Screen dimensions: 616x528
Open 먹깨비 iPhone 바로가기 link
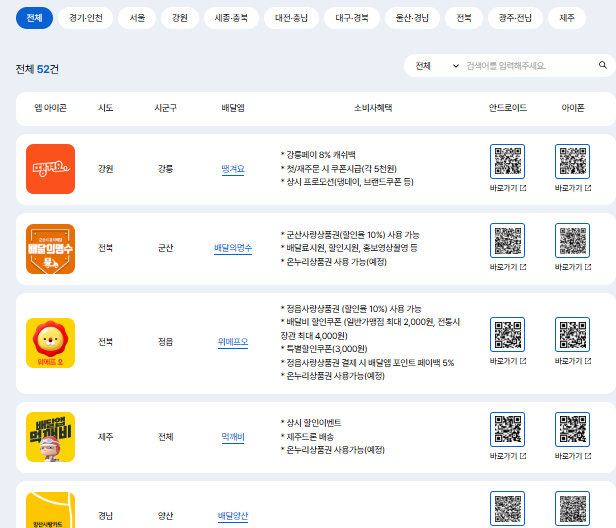(573, 456)
